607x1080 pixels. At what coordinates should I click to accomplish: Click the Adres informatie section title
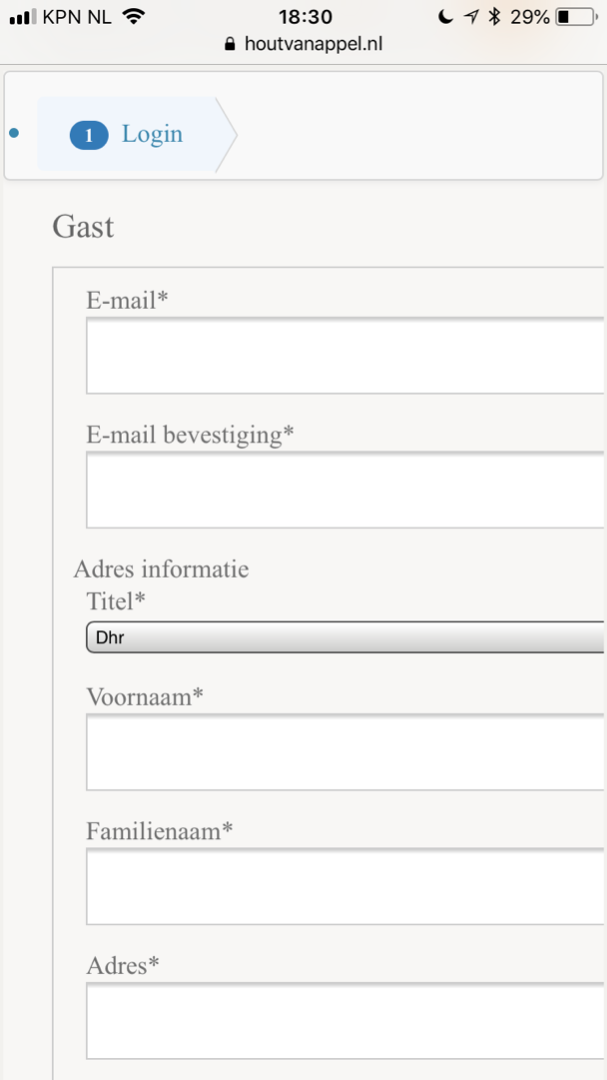click(161, 569)
